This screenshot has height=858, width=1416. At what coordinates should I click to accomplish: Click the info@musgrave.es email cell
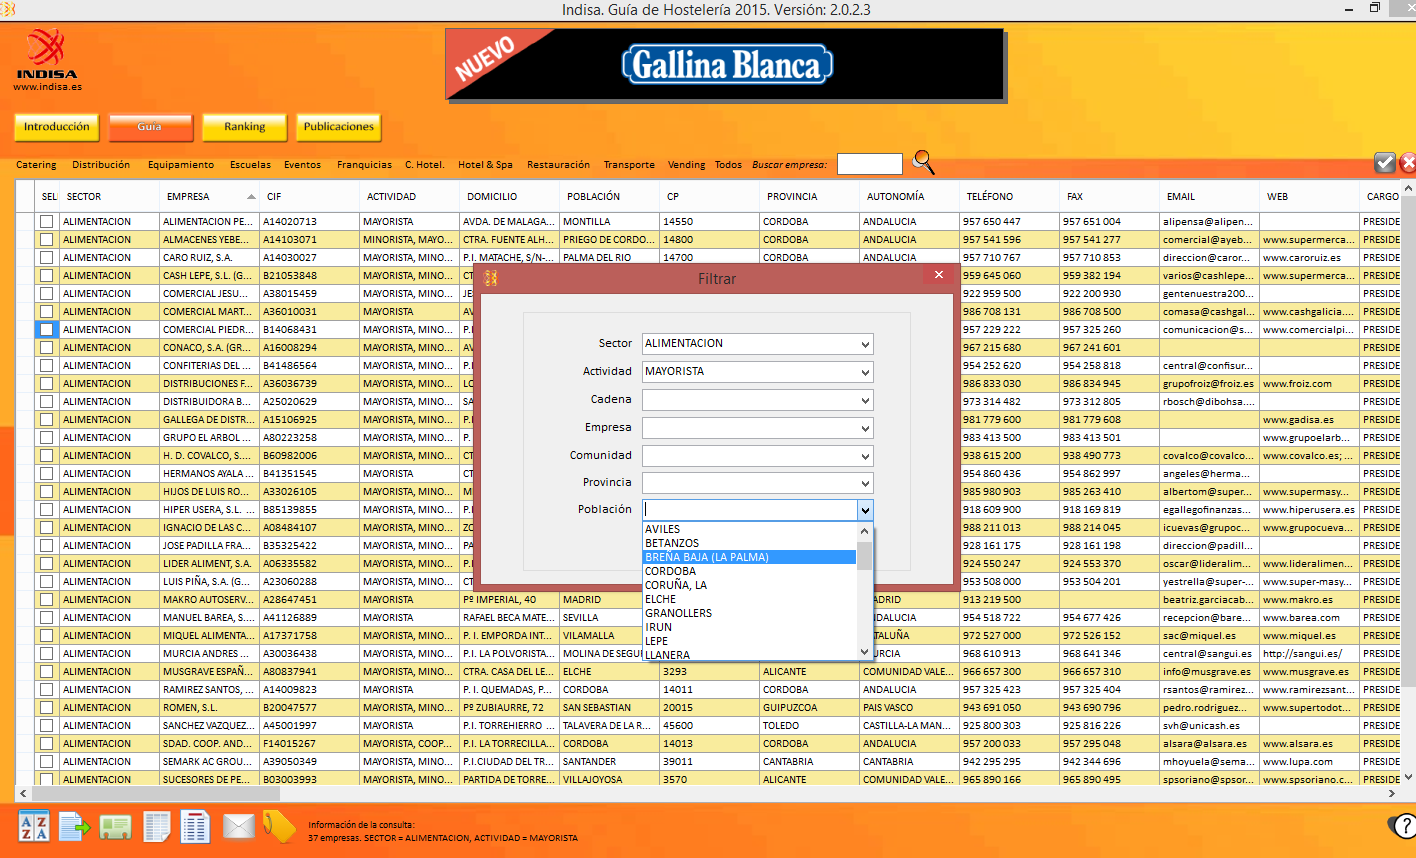coord(1208,671)
